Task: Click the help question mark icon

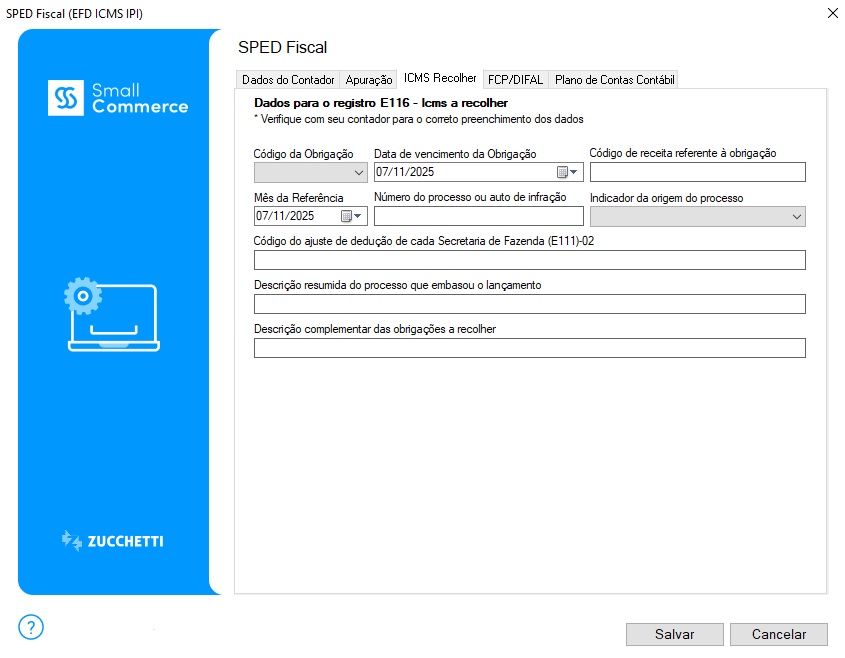Action: tap(31, 627)
